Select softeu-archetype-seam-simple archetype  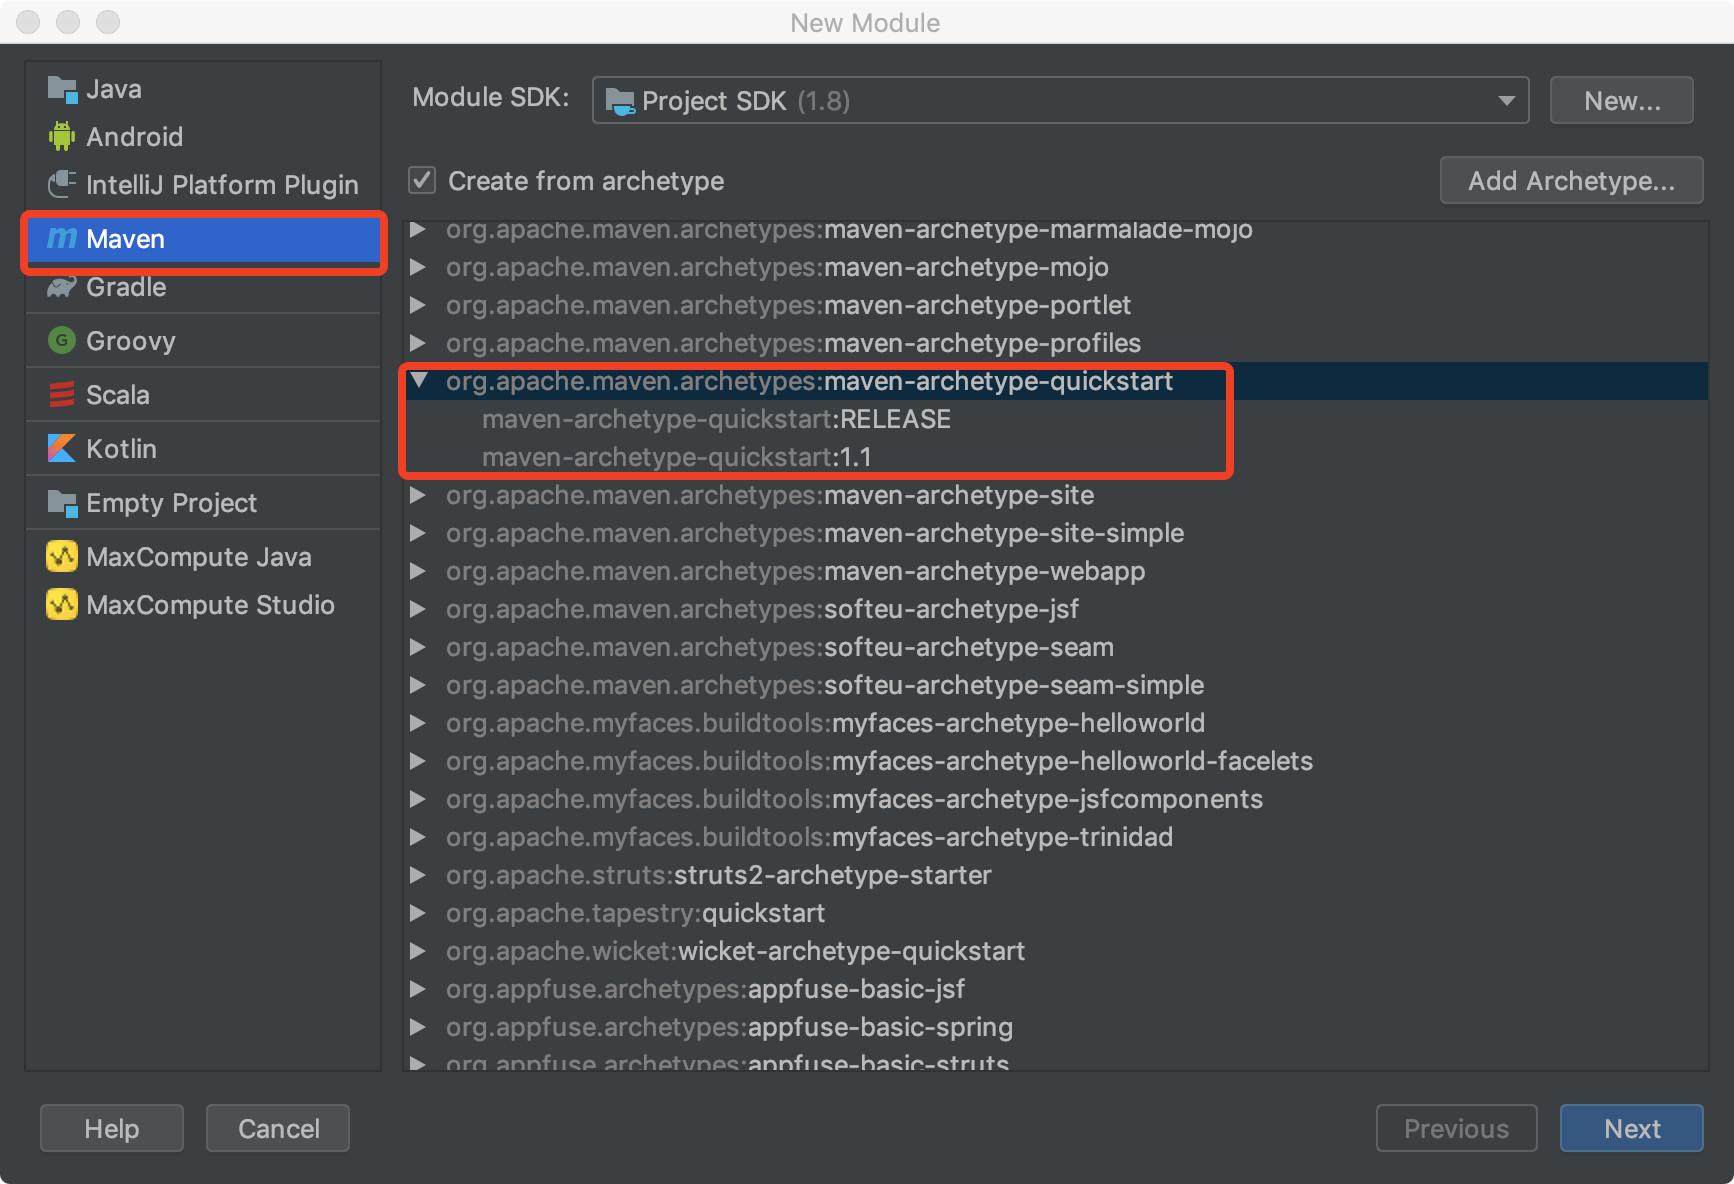point(825,685)
